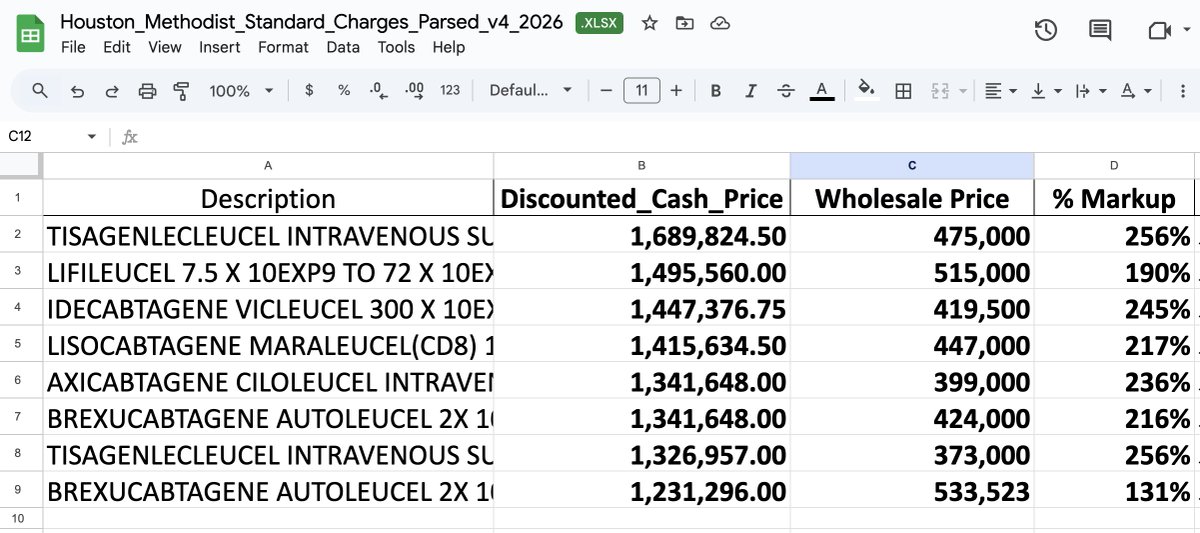Select cell with wholesale price 533,523

click(912, 492)
